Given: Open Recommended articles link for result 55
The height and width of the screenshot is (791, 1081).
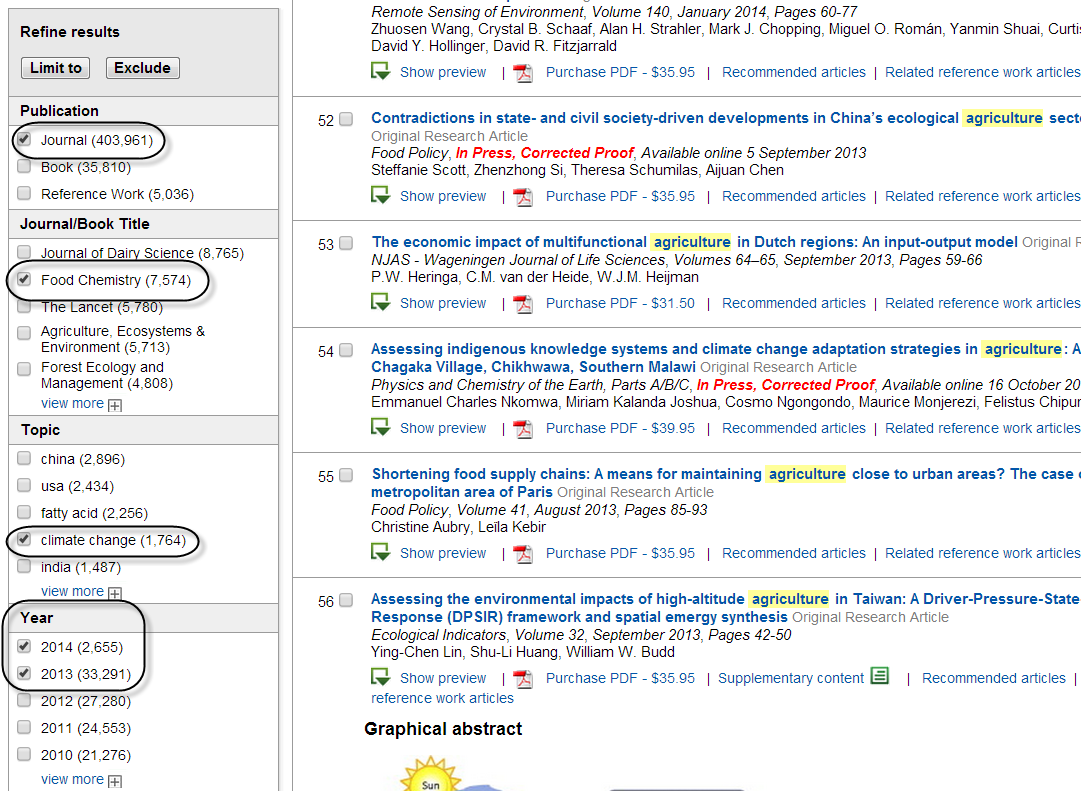Looking at the screenshot, I should [793, 553].
